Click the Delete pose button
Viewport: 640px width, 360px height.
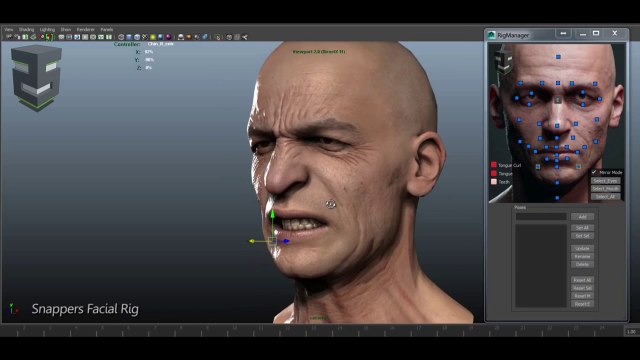[582, 264]
